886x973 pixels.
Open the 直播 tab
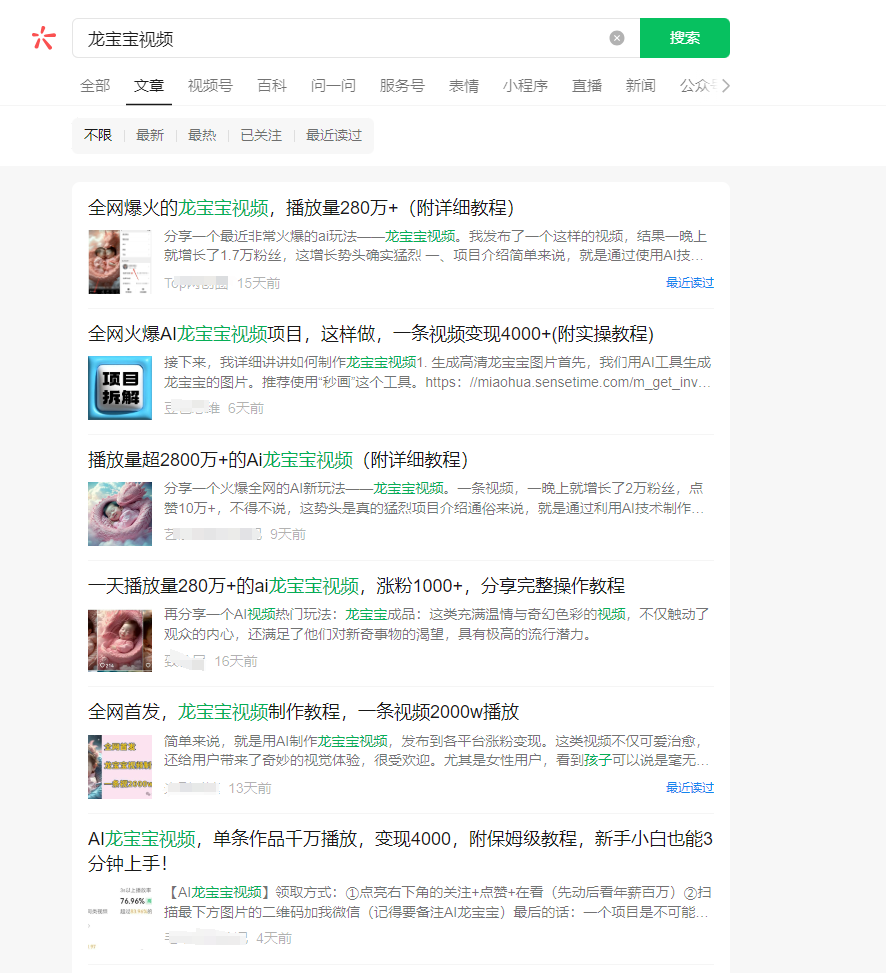(x=587, y=86)
